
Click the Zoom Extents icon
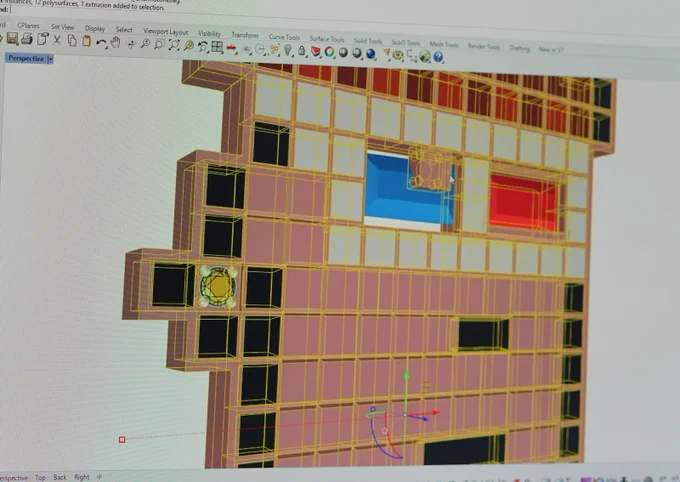pyautogui.click(x=174, y=45)
